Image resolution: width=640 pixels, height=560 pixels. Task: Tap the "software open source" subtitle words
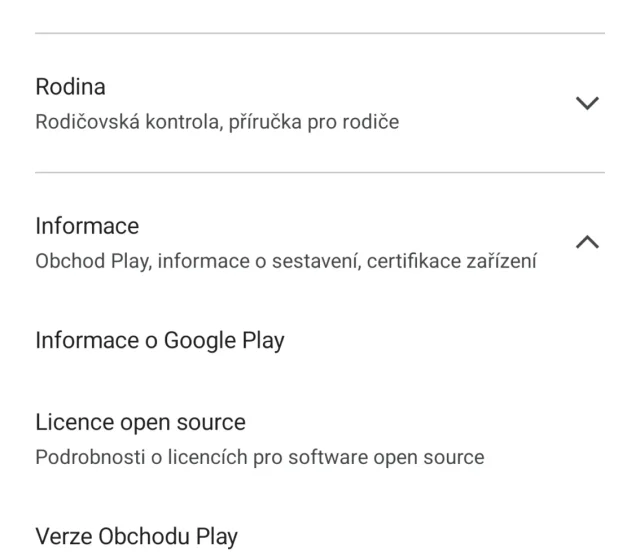(398, 458)
